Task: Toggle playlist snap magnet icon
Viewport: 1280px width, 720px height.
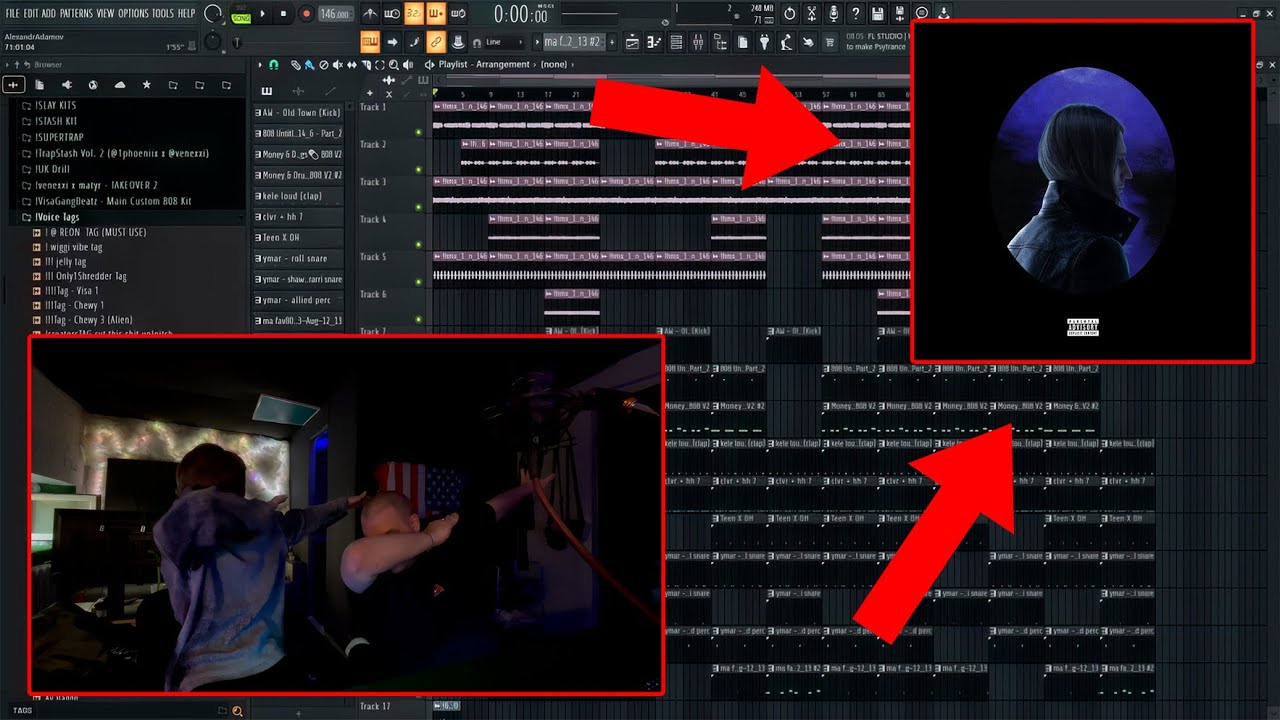Action: (x=274, y=64)
